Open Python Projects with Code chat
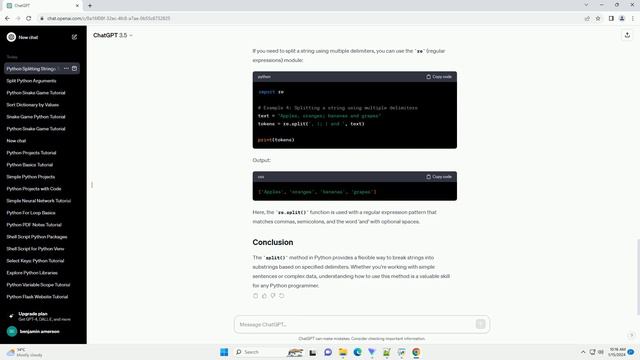 34,189
